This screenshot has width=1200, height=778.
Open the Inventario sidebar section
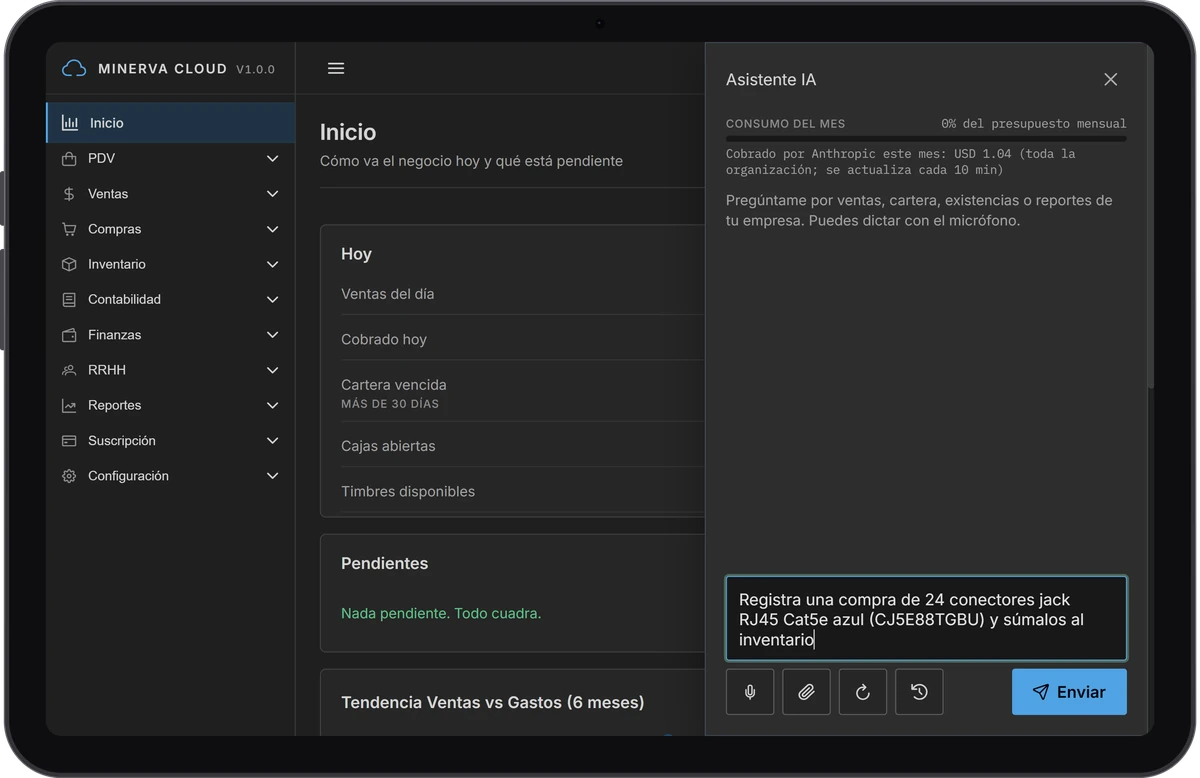click(170, 265)
